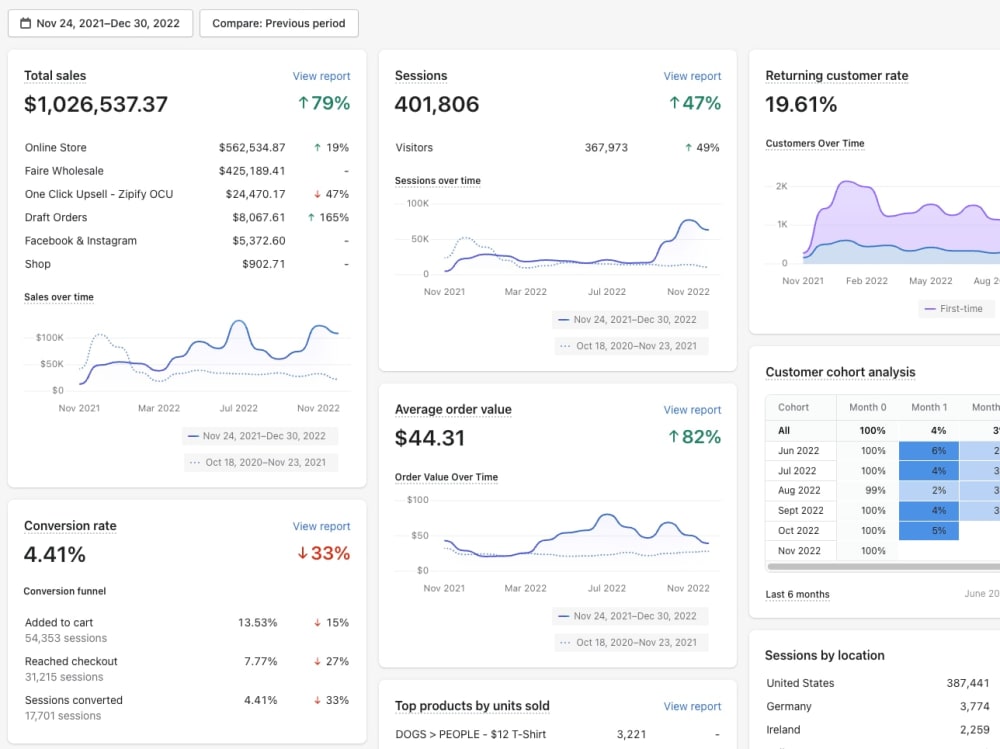1000x749 pixels.
Task: Open the date range picker Nov 24, 2021–Dec 30, 2022
Action: tap(100, 23)
